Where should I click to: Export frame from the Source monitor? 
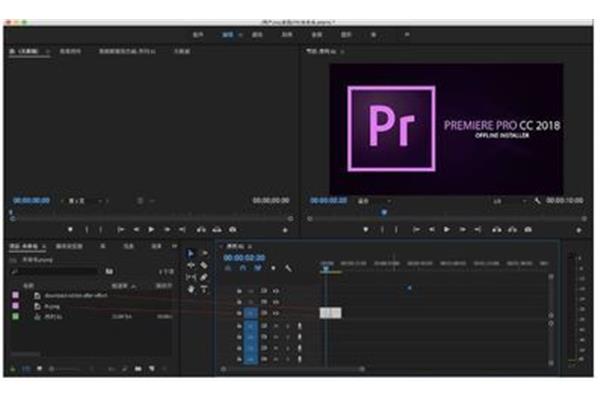pos(232,230)
